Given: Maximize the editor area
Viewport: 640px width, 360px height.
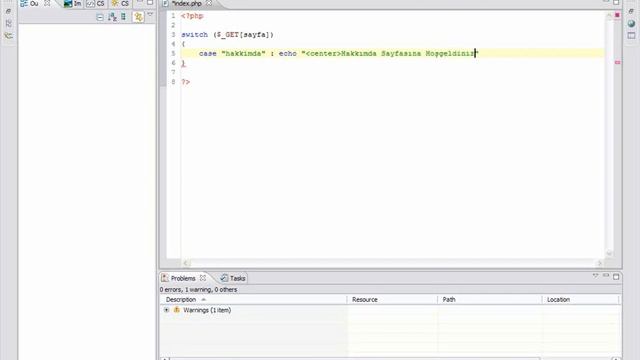Looking at the screenshot, I should [616, 2].
